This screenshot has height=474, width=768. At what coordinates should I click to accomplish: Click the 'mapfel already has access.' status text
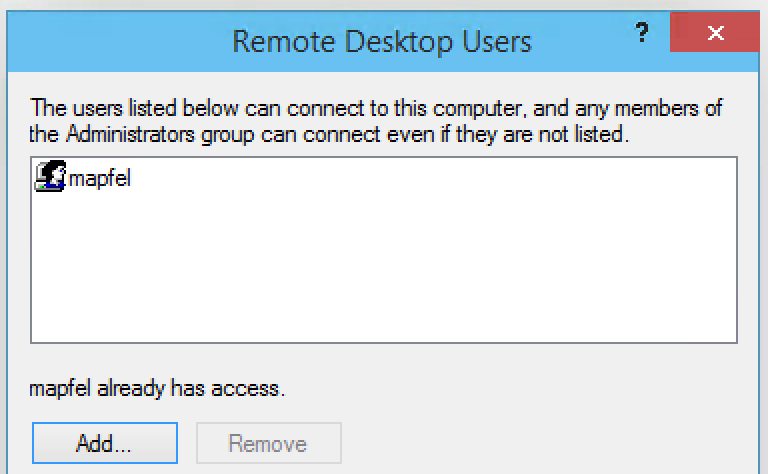point(157,388)
